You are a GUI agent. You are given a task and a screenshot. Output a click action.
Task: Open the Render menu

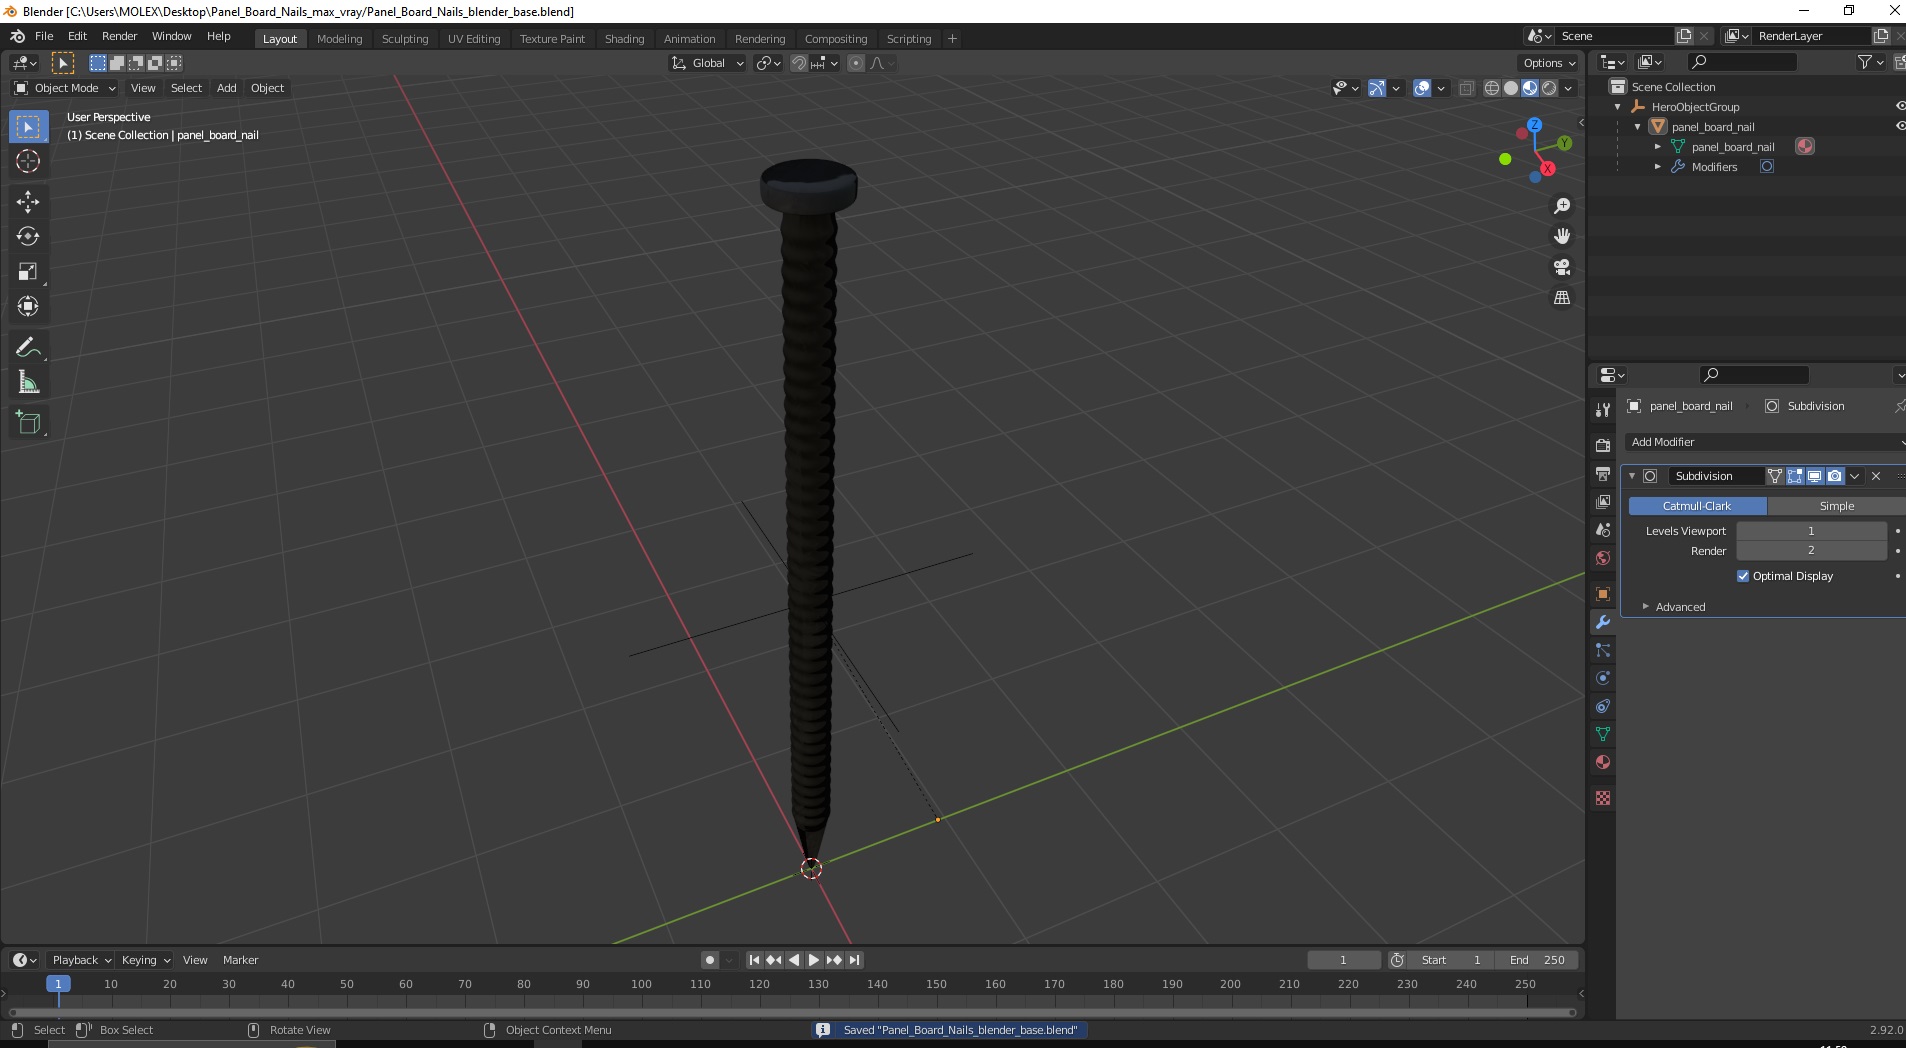click(119, 36)
